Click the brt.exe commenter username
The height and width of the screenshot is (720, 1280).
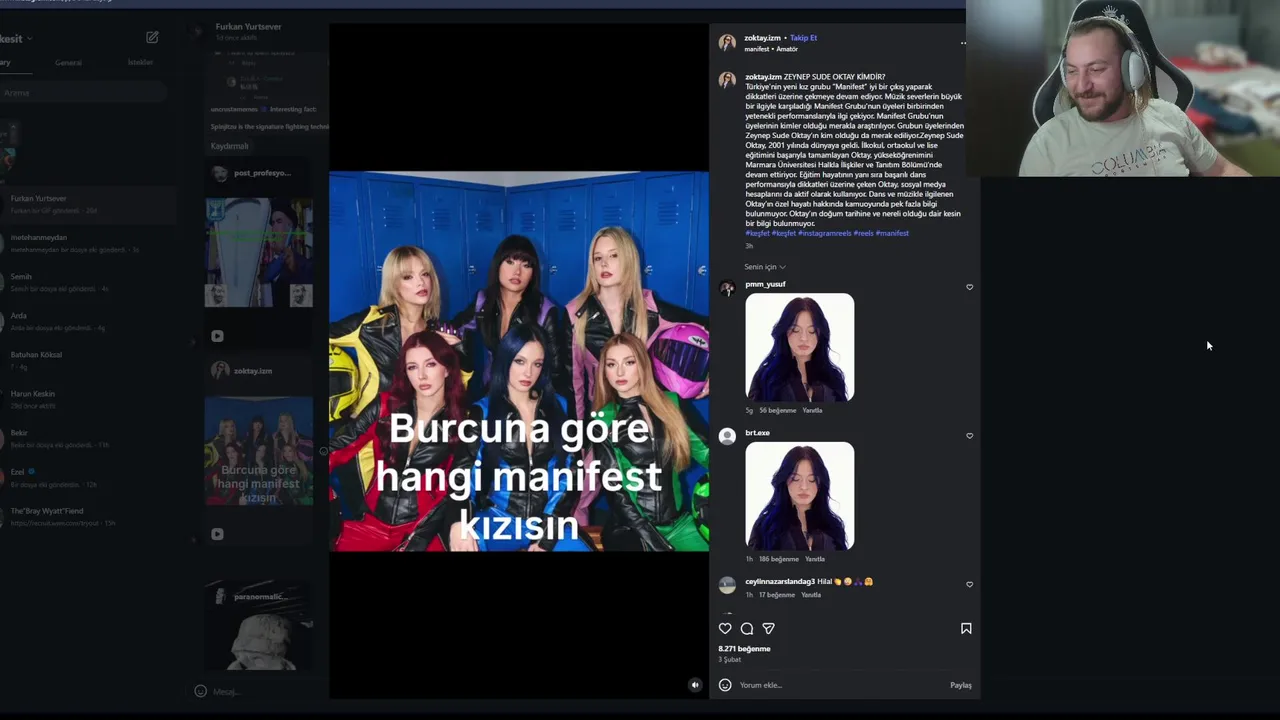[757, 433]
